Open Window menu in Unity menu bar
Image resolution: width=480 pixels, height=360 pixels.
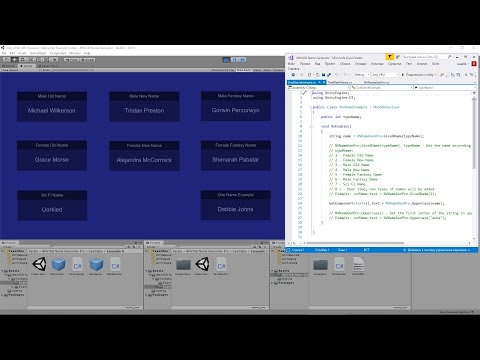coord(75,53)
